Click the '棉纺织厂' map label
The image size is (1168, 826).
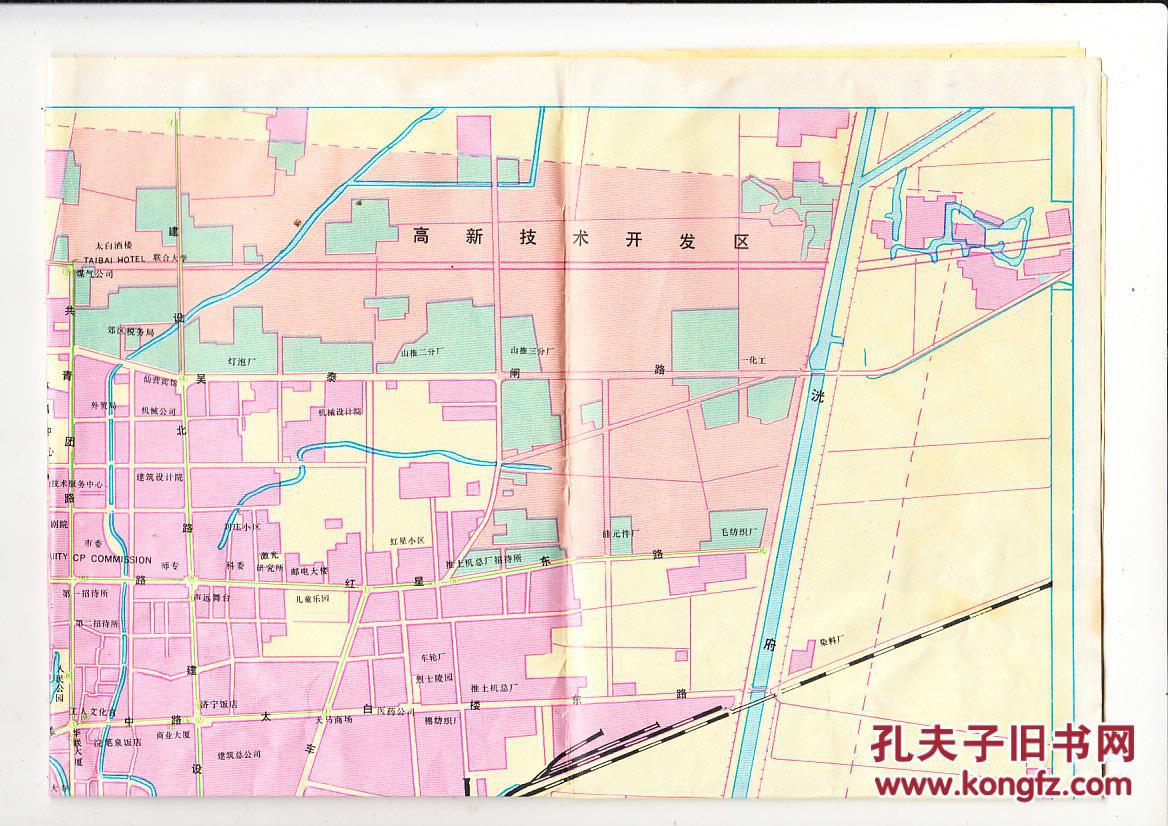(442, 720)
